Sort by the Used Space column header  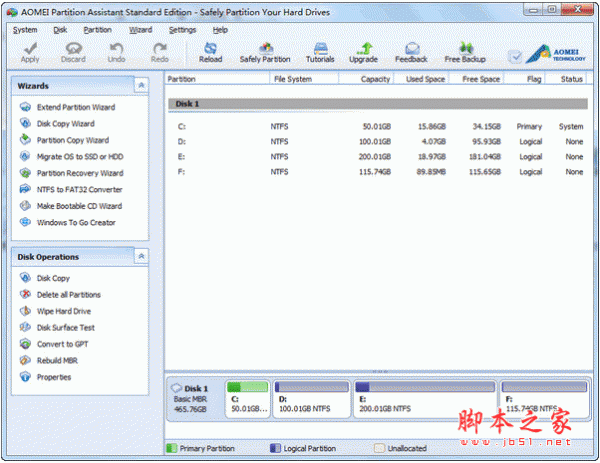click(x=421, y=79)
